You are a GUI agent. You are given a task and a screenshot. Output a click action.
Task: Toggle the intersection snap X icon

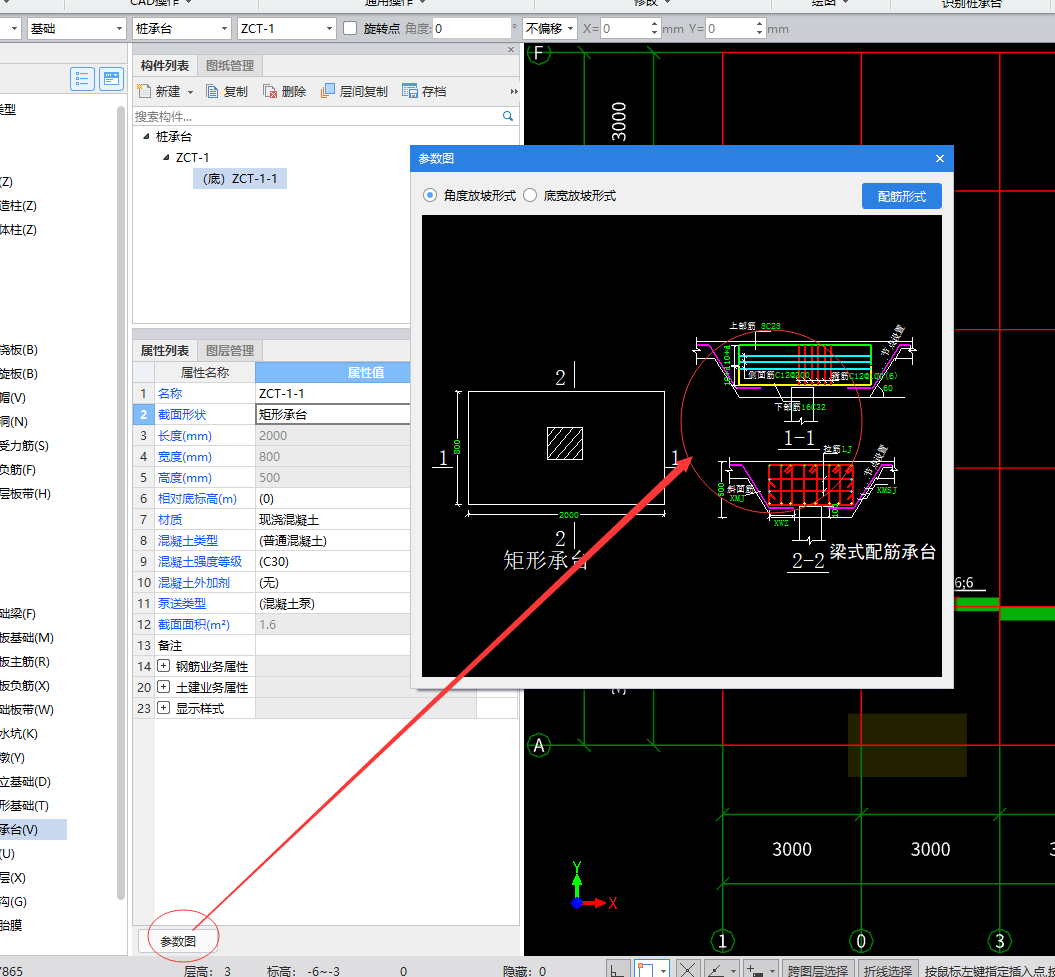[x=687, y=970]
